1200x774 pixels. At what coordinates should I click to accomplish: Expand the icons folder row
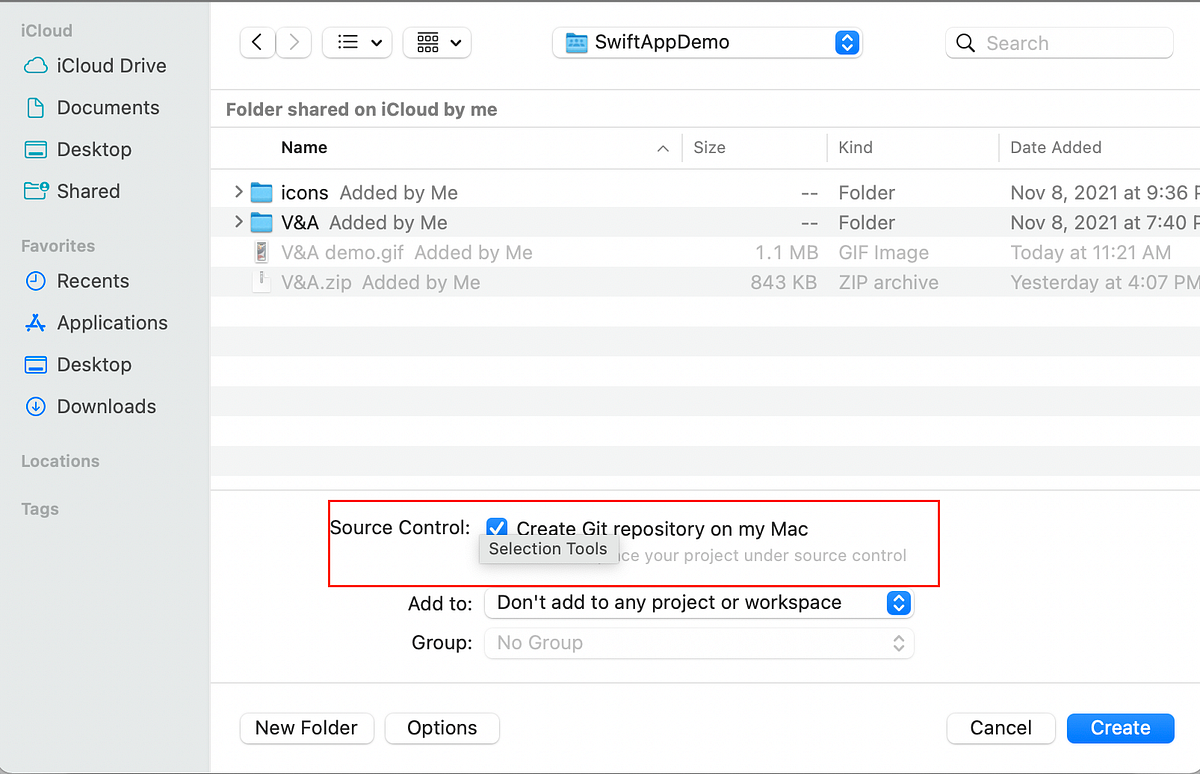pyautogui.click(x=238, y=192)
